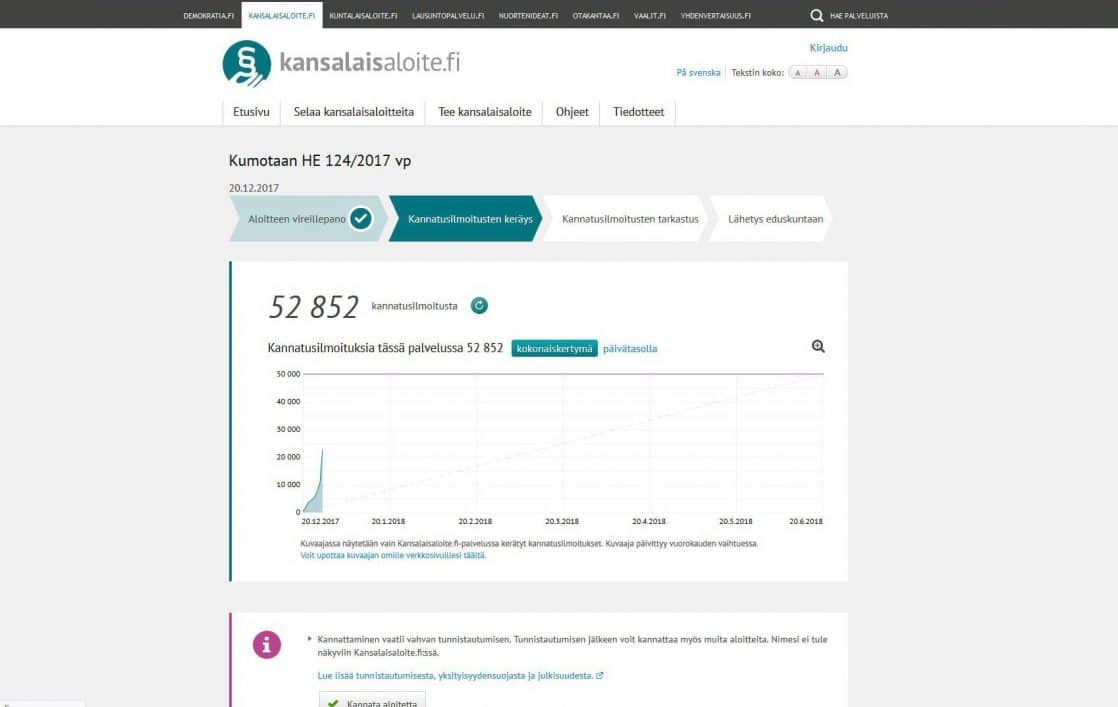Viewport: 1118px width, 707px height.
Task: Click the Kirjaudu login link
Action: [828, 48]
